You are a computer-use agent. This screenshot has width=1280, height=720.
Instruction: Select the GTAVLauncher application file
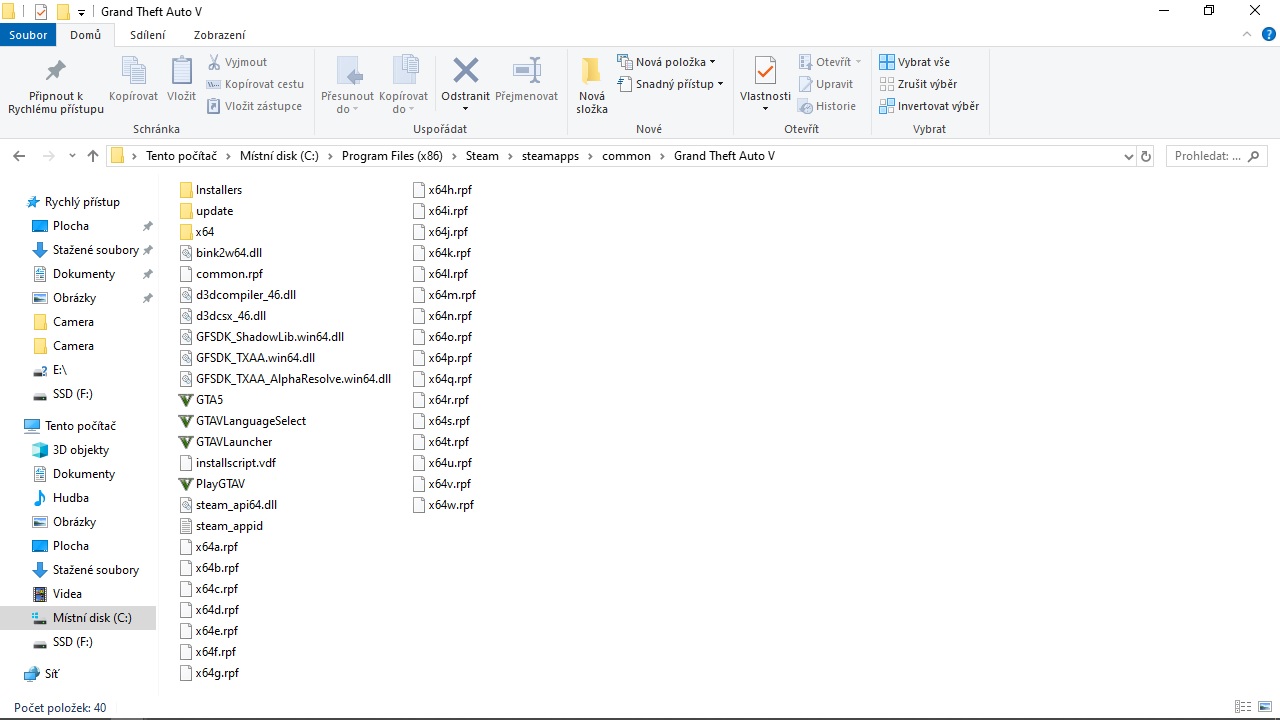234,442
